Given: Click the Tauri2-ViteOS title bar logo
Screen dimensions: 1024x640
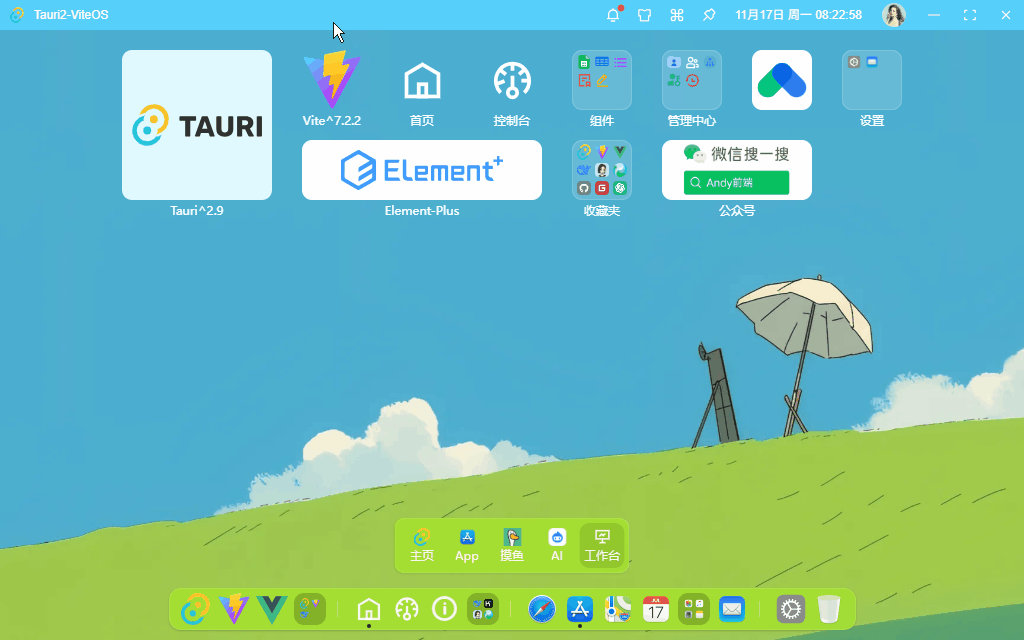Looking at the screenshot, I should pos(18,14).
